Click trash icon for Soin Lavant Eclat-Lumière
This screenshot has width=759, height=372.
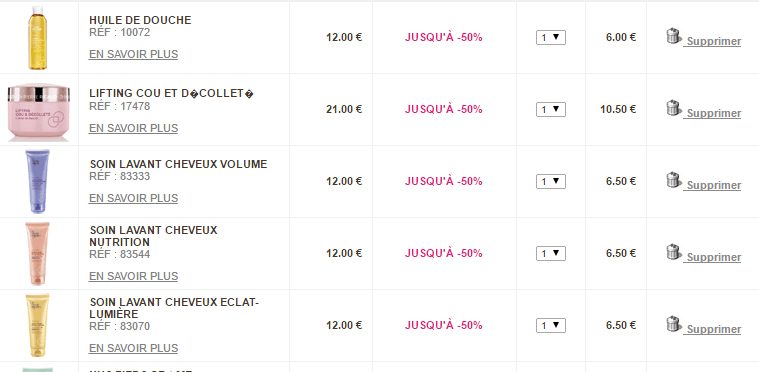673,324
